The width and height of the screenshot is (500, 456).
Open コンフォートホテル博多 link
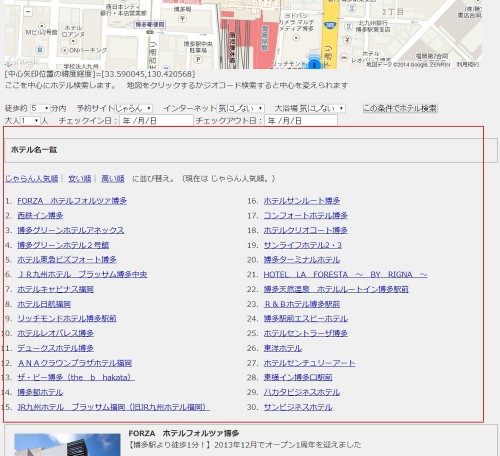(306, 215)
